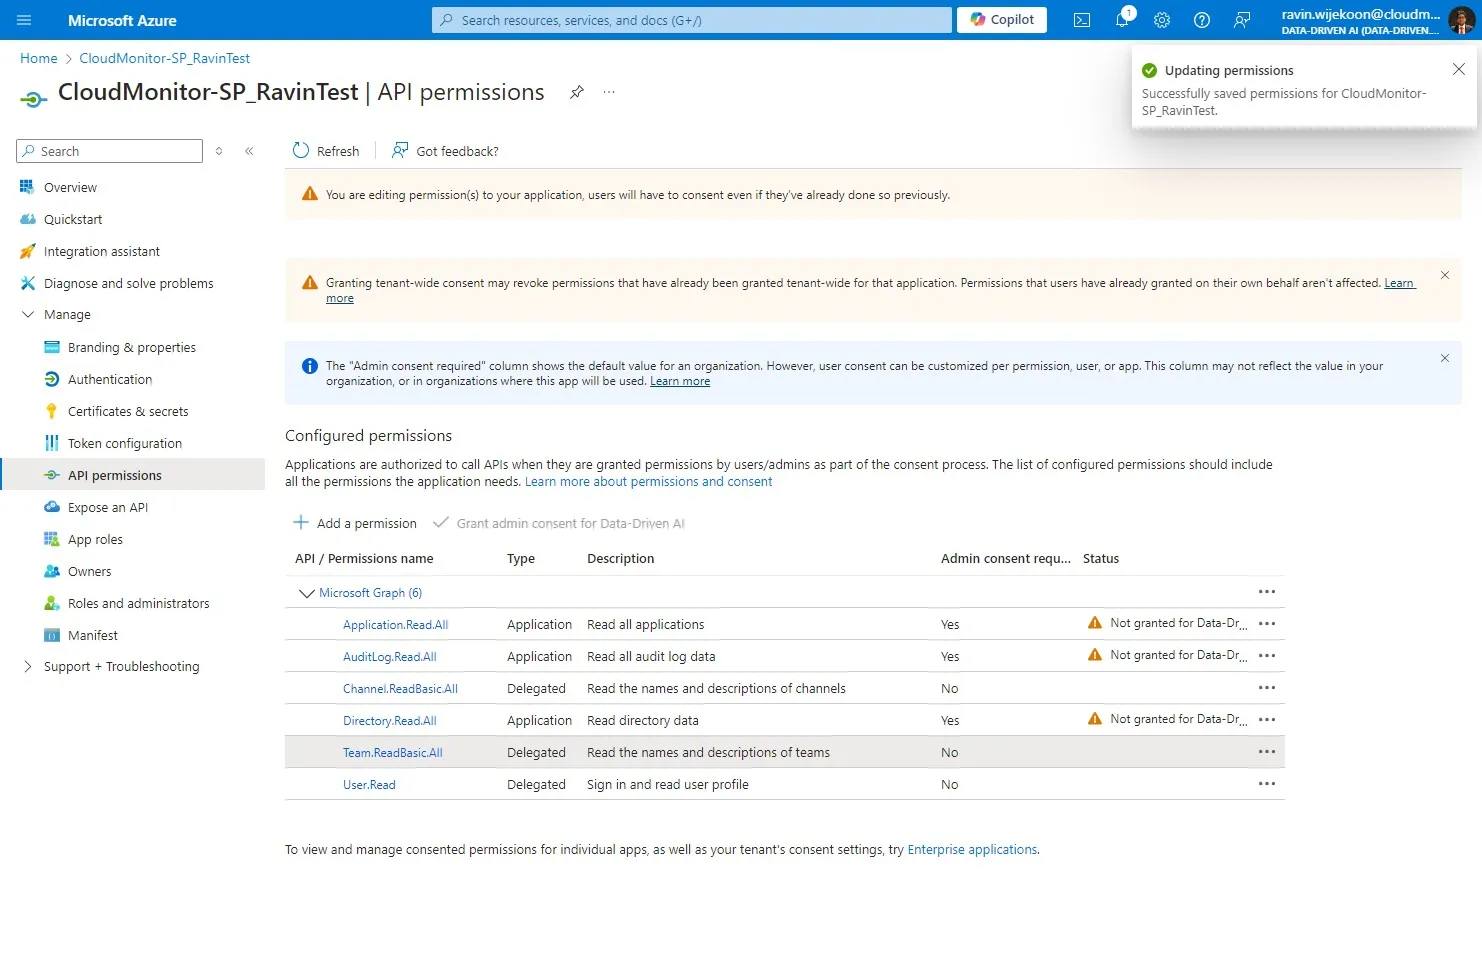Viewport: 1482px width, 958px height.
Task: Collapse the Manage section
Action: (x=28, y=314)
